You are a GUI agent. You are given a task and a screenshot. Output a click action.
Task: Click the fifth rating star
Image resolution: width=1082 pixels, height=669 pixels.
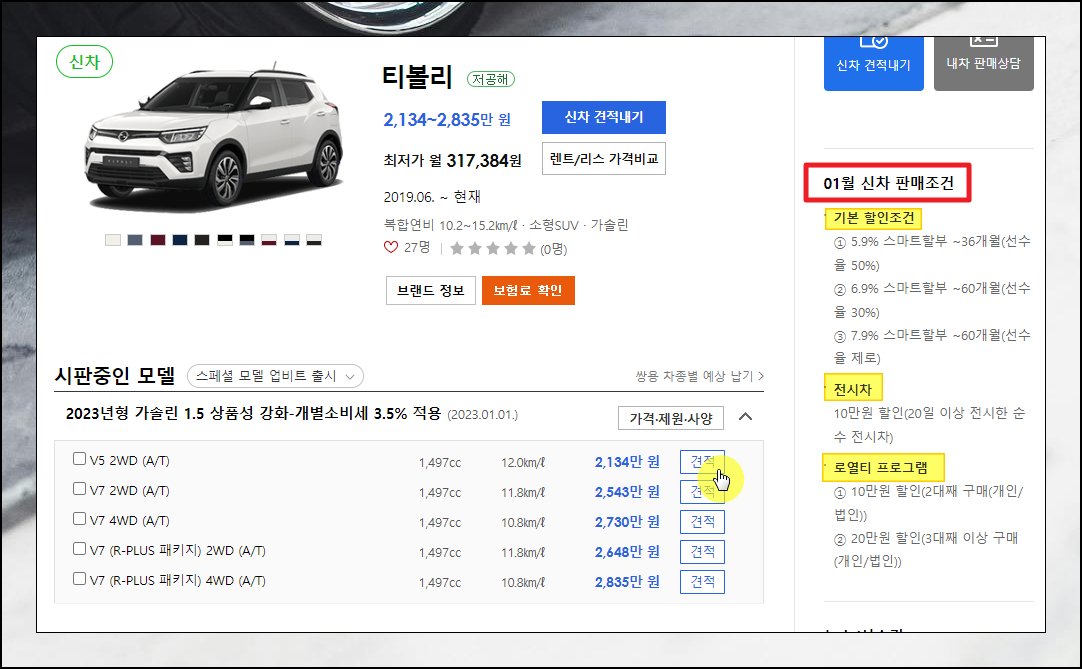click(x=529, y=249)
